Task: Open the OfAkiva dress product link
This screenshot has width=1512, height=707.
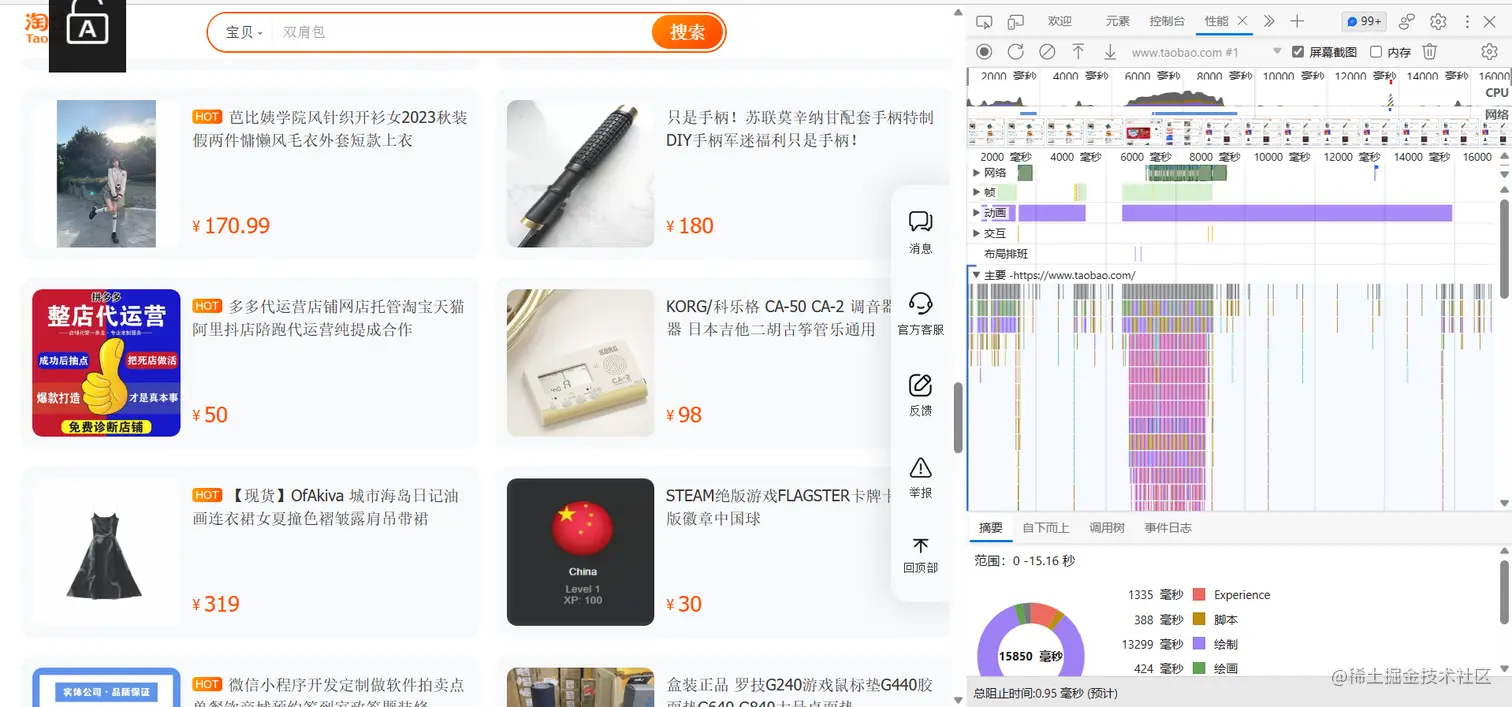Action: (x=326, y=506)
